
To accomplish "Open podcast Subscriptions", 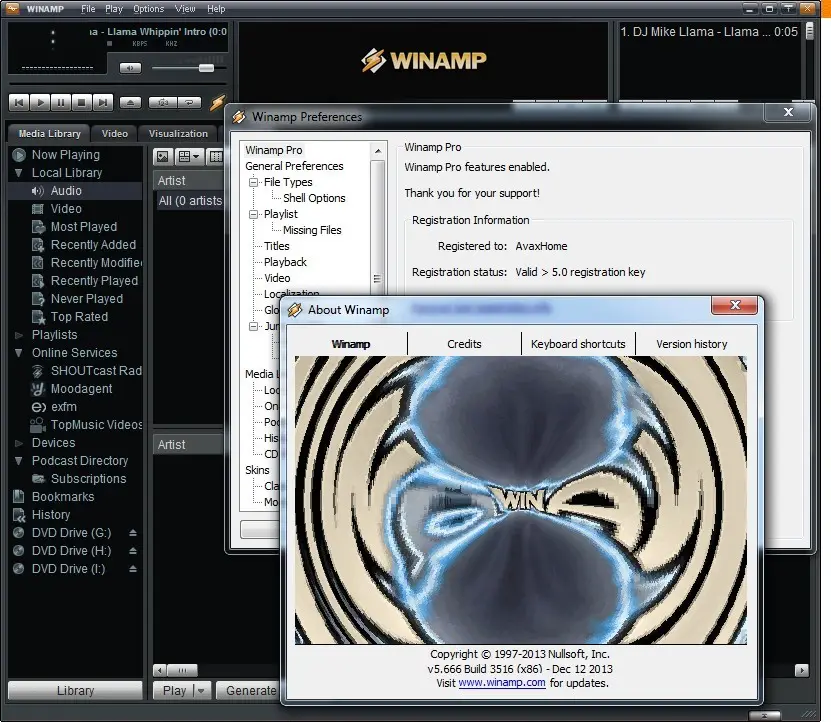I will click(x=89, y=479).
